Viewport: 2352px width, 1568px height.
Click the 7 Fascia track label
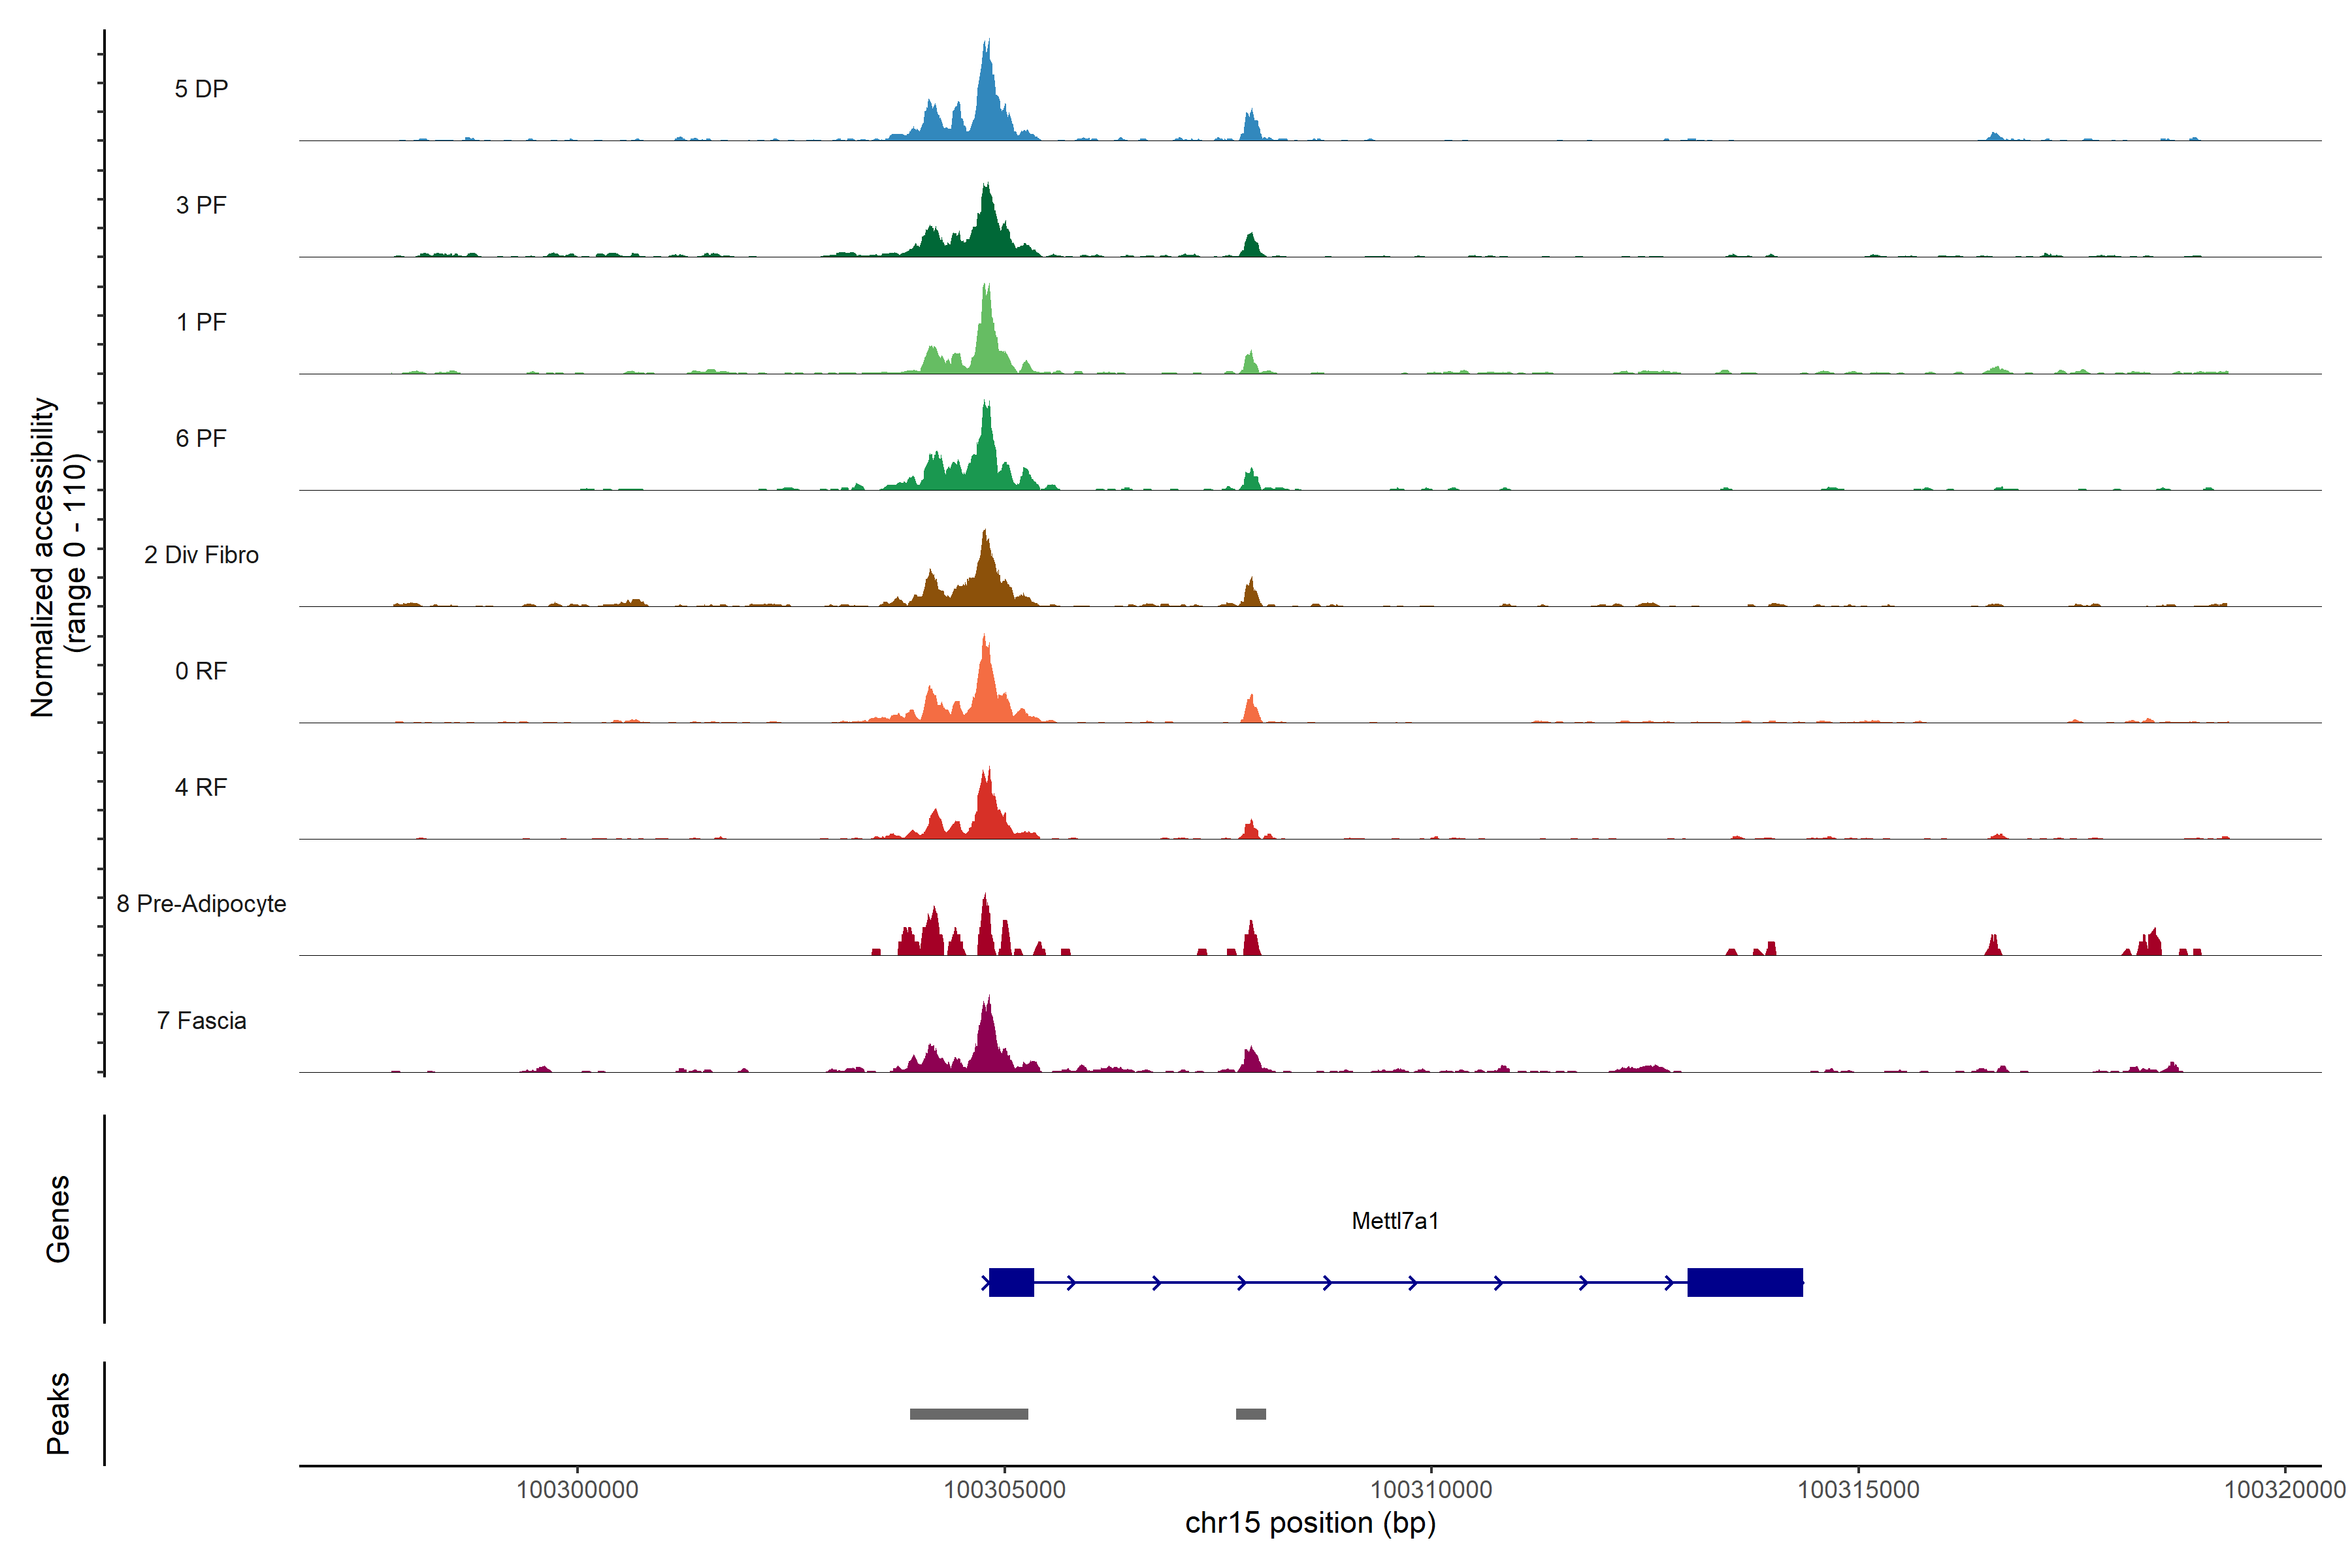(x=201, y=1020)
